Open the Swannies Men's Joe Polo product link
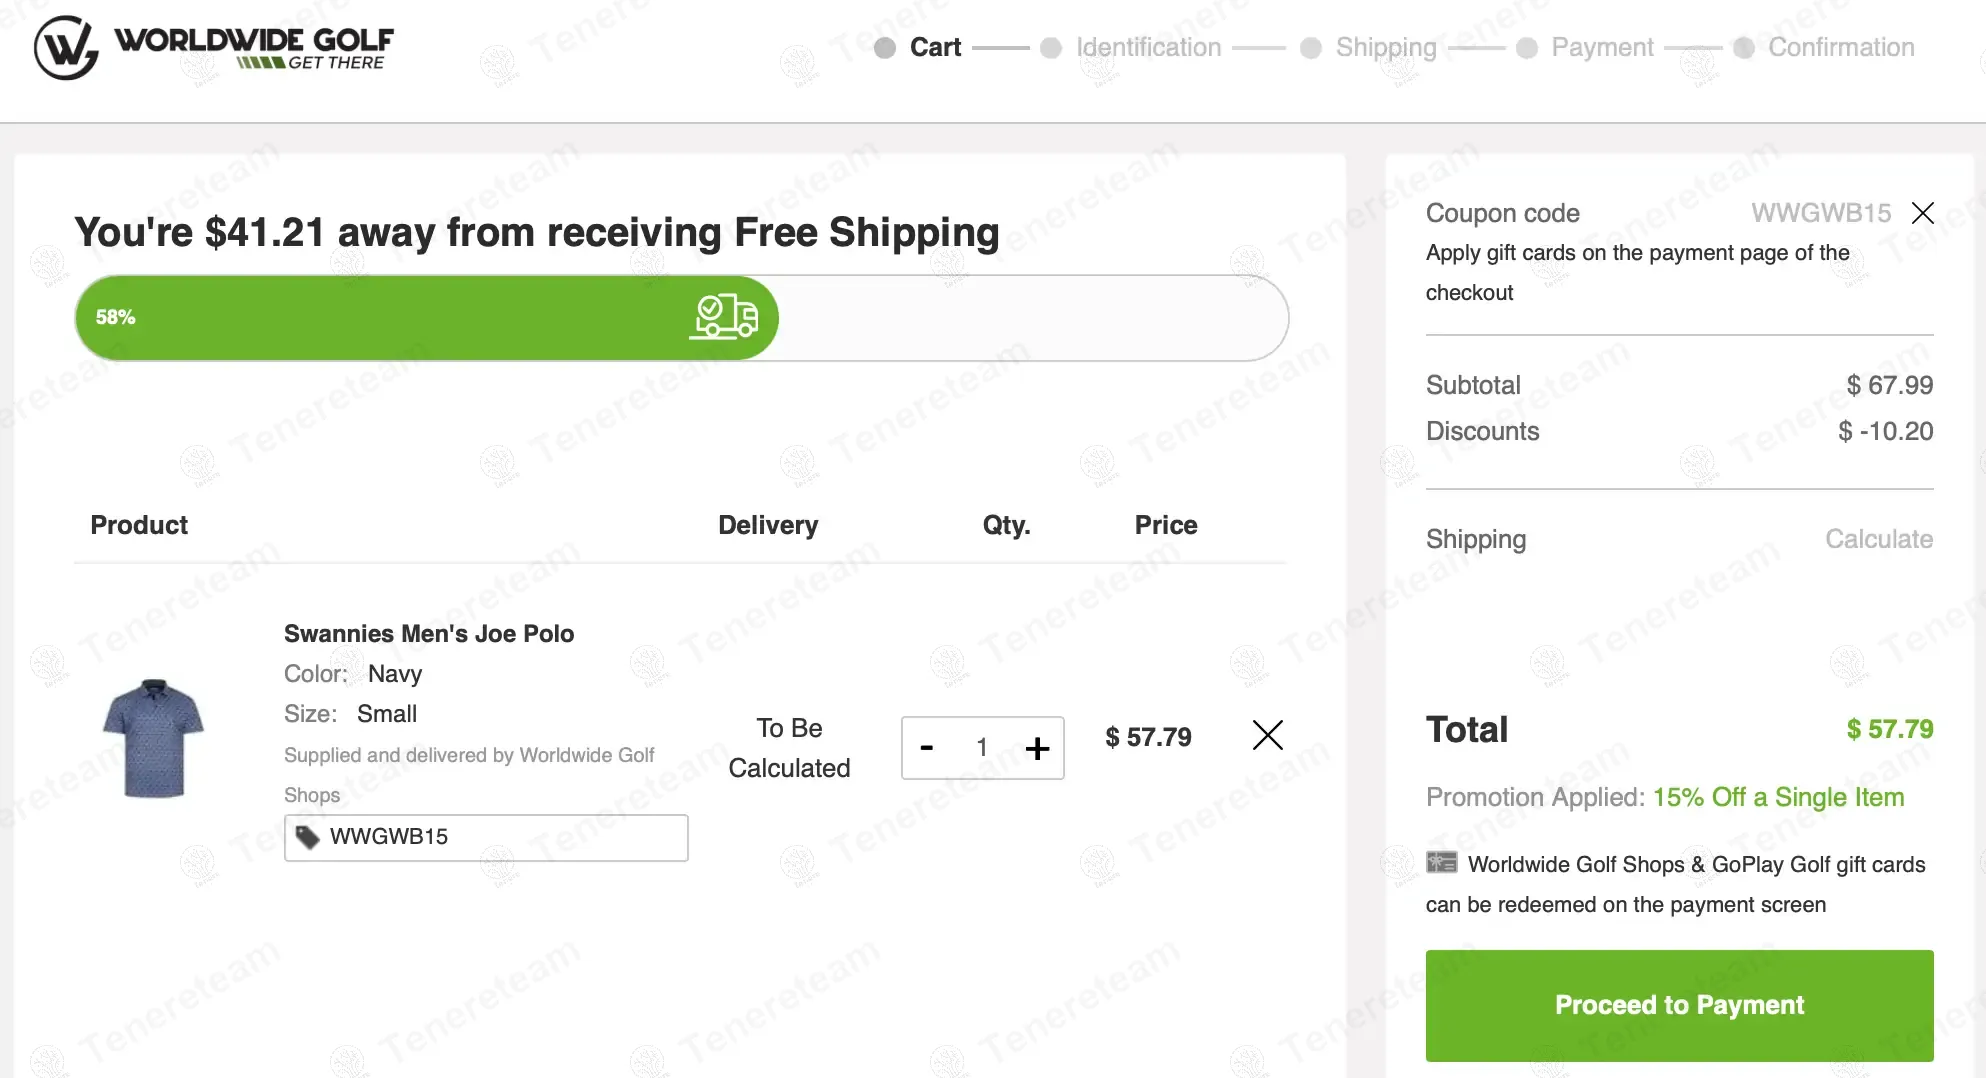The height and width of the screenshot is (1078, 1986). [428, 633]
